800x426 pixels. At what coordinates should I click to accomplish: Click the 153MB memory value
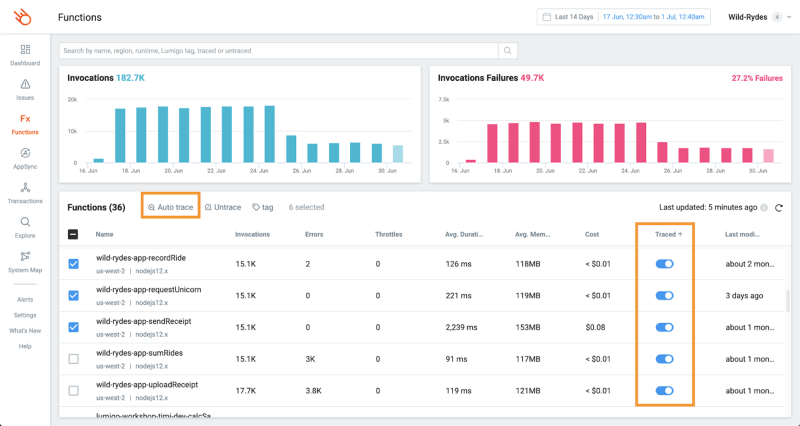point(528,327)
